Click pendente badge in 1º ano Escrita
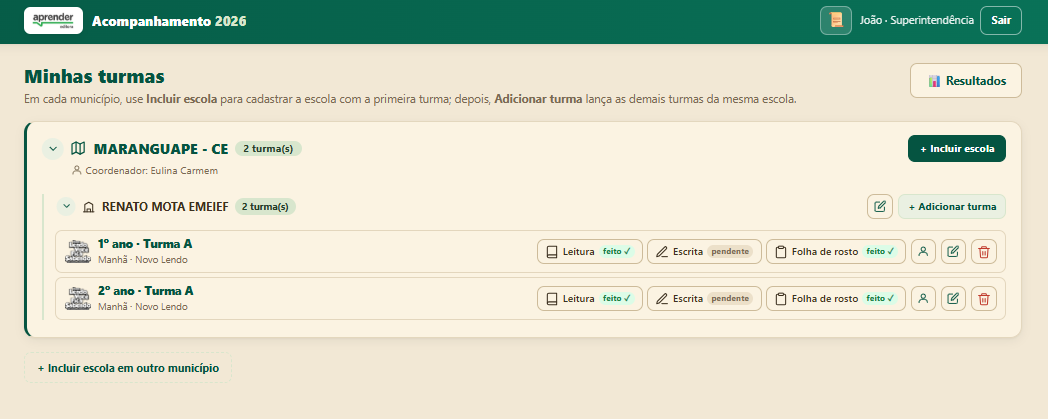1048x419 pixels. (730, 252)
